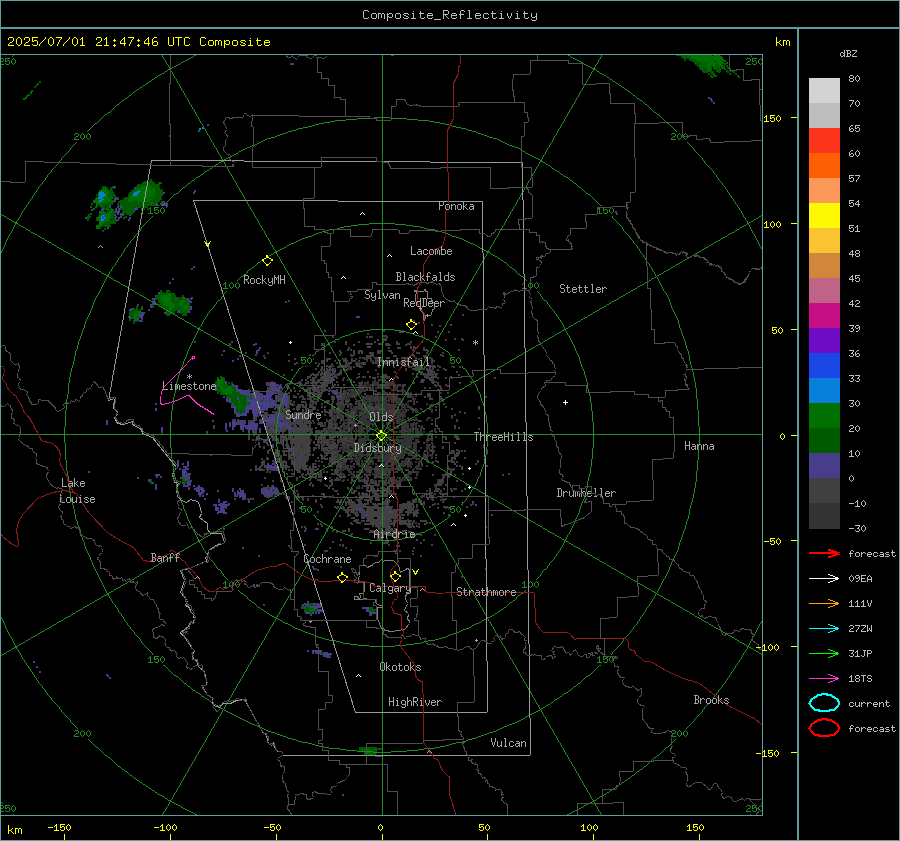Click the Sylvan label
Viewport: 900px width, 841px height.
(382, 295)
